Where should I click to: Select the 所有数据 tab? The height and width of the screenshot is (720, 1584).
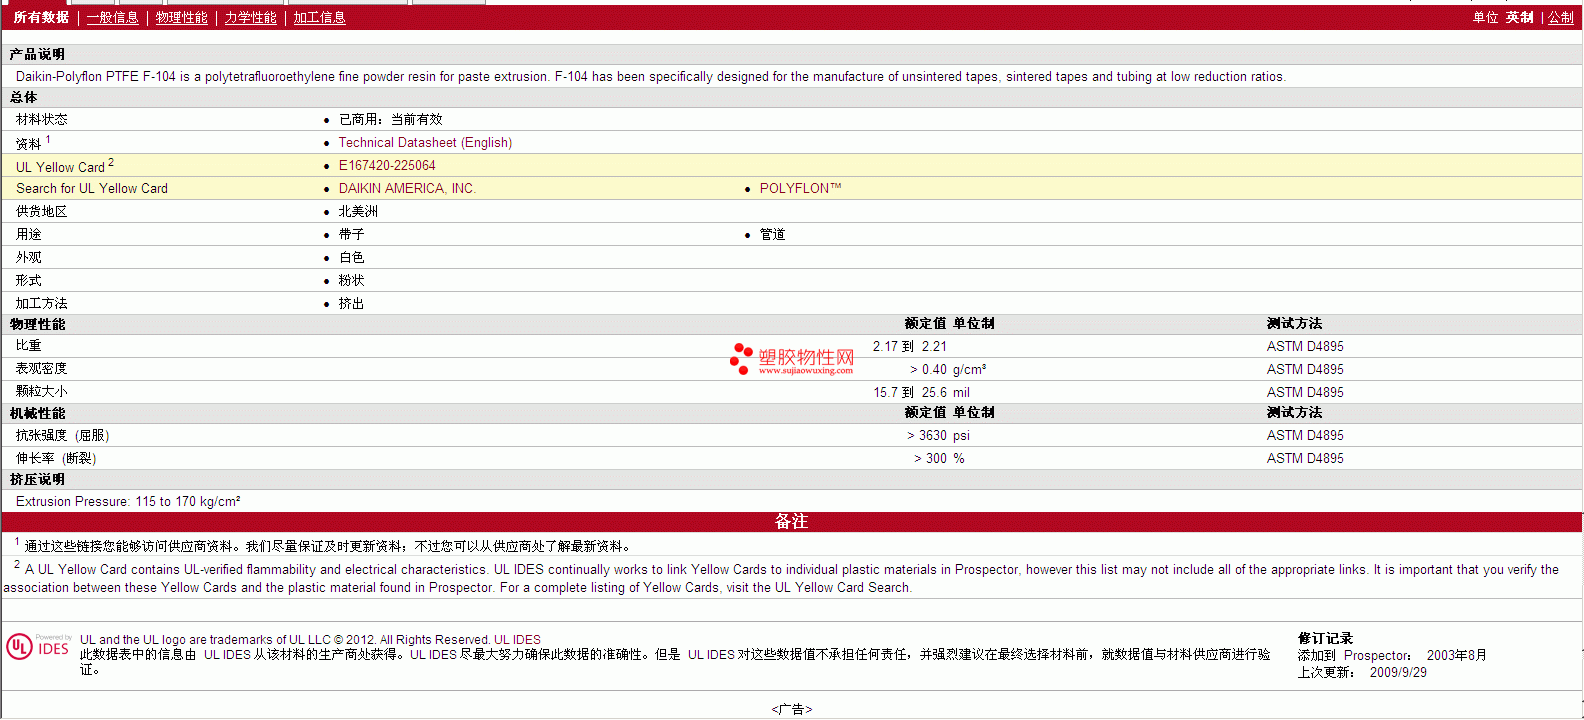(x=41, y=18)
